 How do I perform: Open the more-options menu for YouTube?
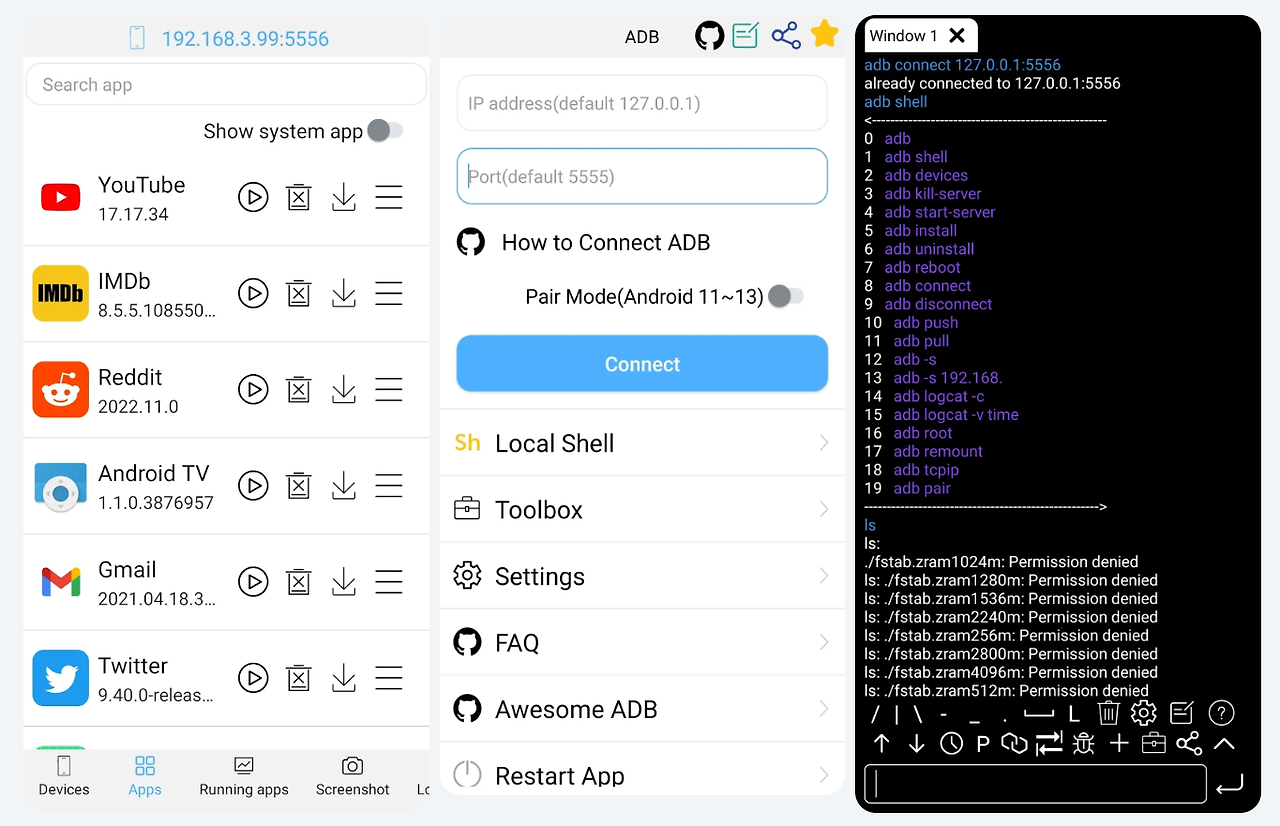coord(389,197)
